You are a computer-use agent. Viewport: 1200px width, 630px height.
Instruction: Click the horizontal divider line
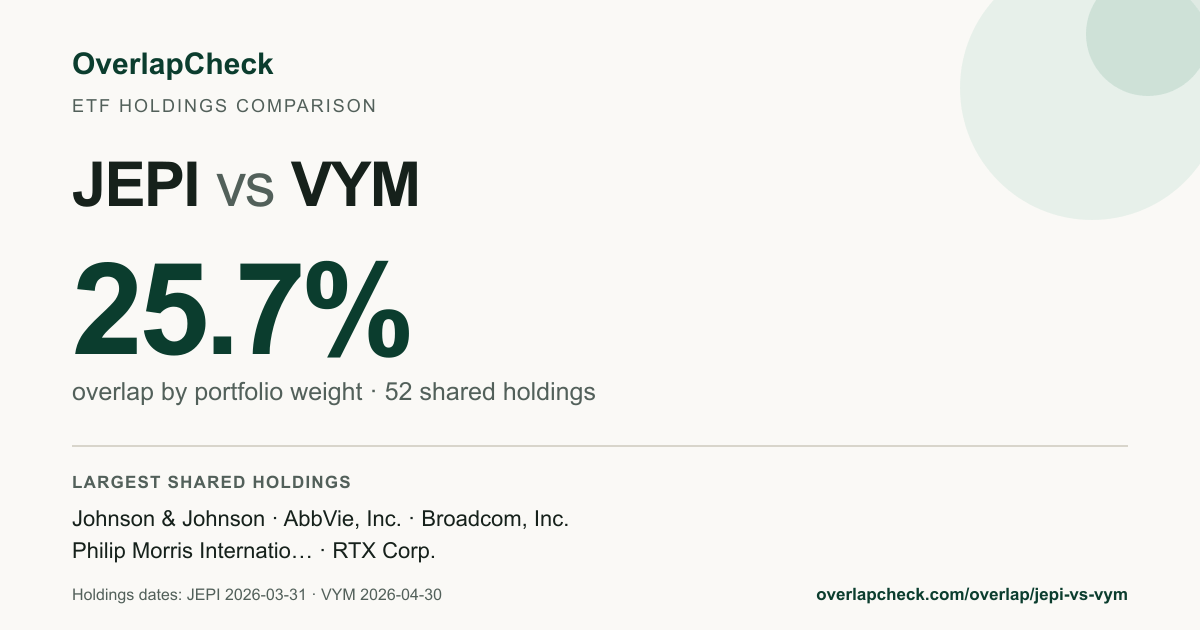600,446
